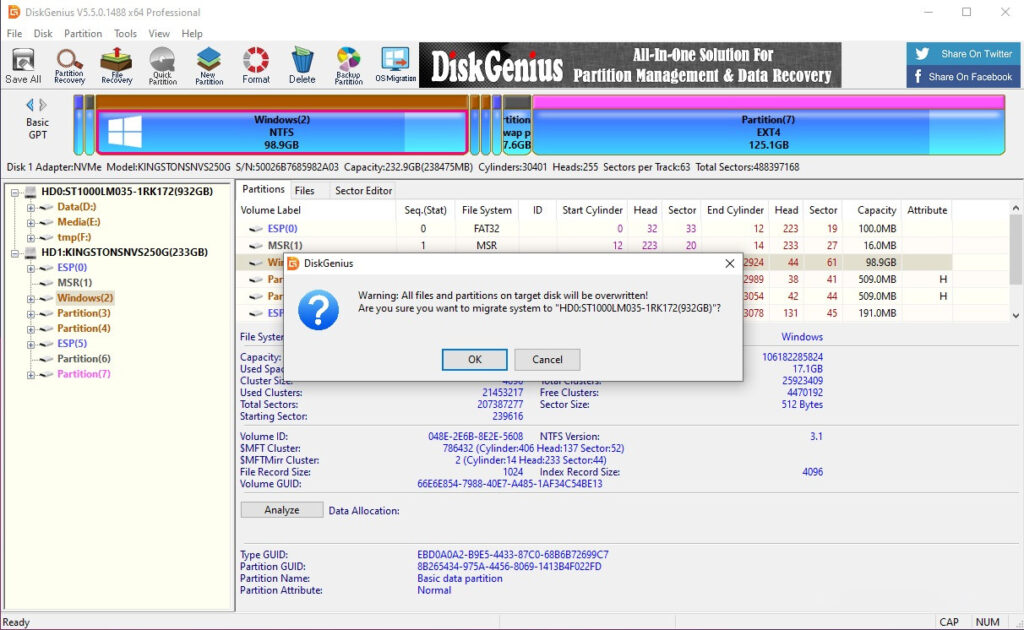1024x630 pixels.
Task: Click the Delete partition icon
Action: click(302, 66)
